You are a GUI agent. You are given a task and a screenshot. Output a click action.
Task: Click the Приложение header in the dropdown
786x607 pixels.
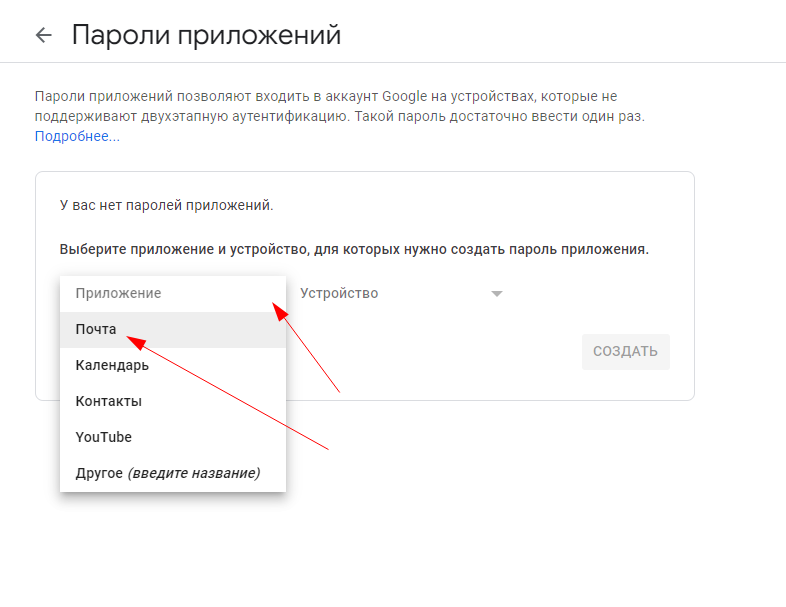[x=118, y=293]
